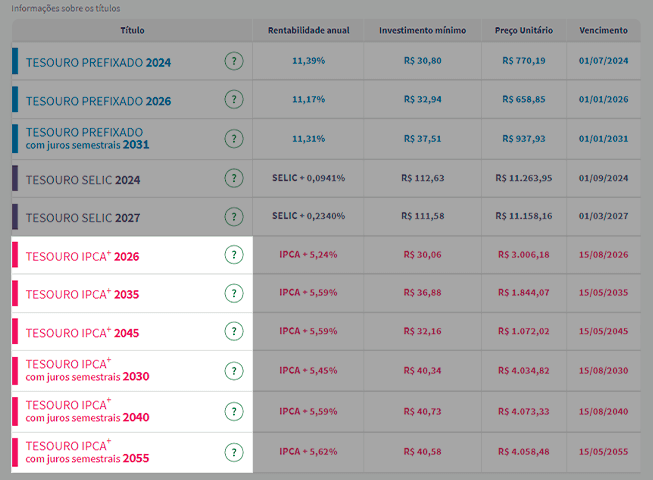653x480 pixels.
Task: Click the R$ 4.034,82 unit price
Action: (524, 371)
